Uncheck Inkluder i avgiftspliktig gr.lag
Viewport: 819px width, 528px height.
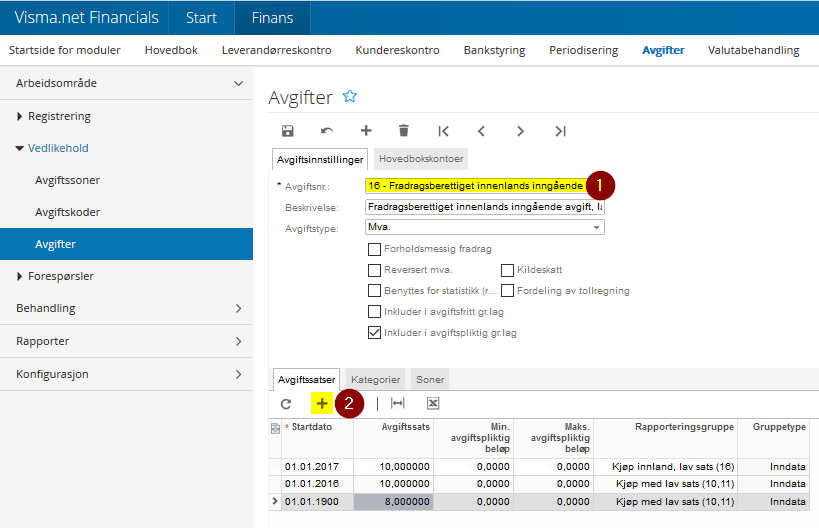pos(374,332)
